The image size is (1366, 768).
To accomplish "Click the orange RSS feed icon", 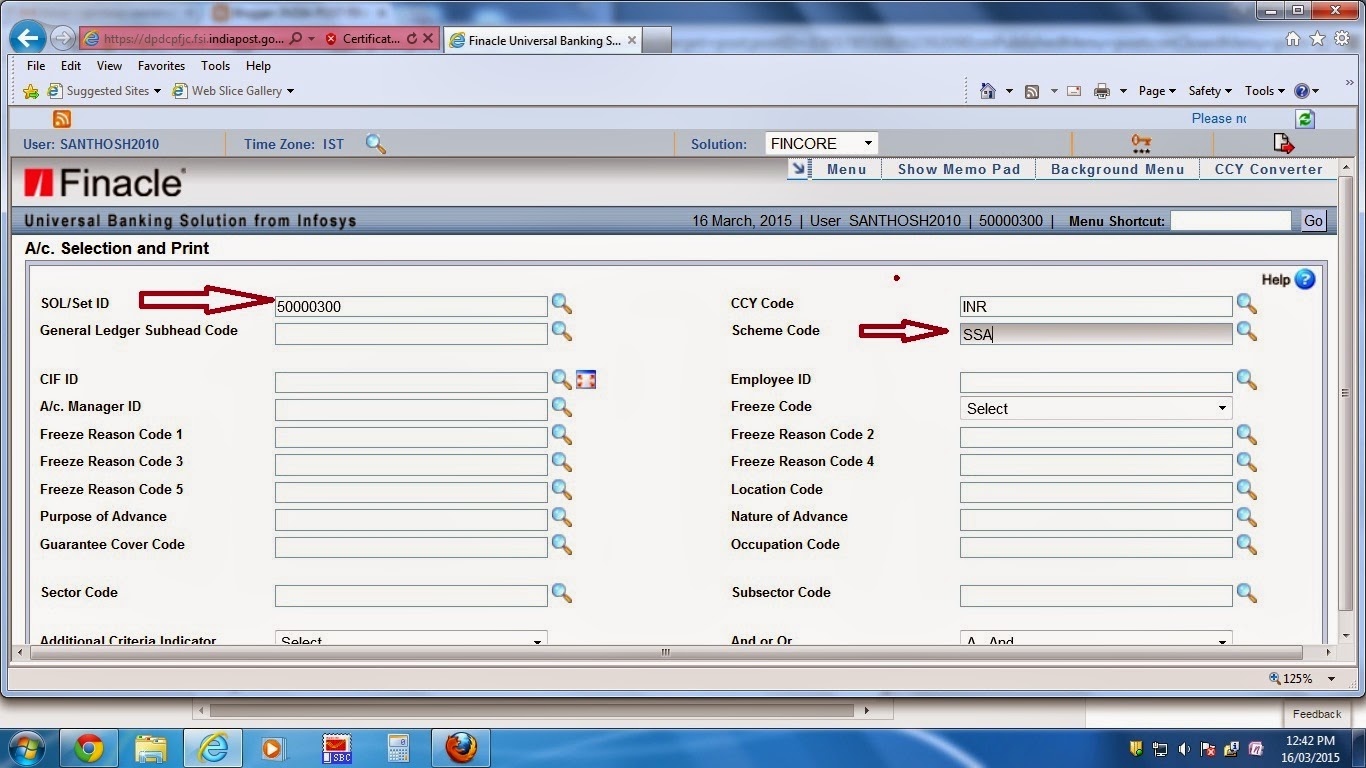I will [x=62, y=118].
